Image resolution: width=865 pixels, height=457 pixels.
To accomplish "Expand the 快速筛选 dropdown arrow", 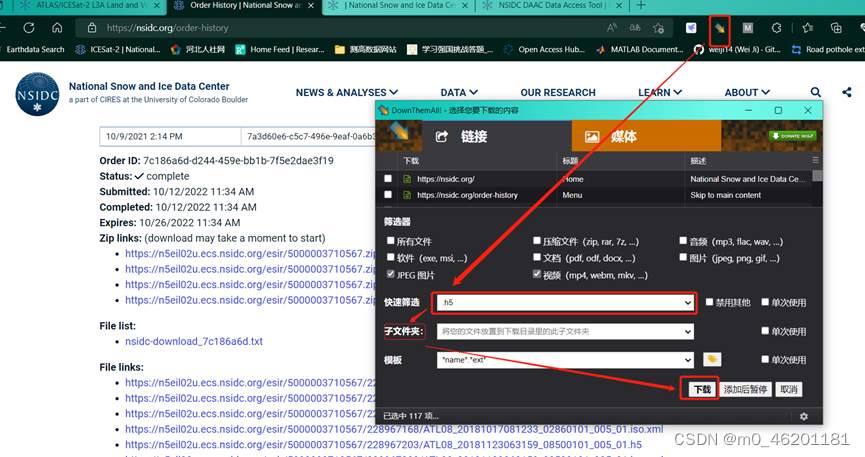I will click(x=687, y=302).
